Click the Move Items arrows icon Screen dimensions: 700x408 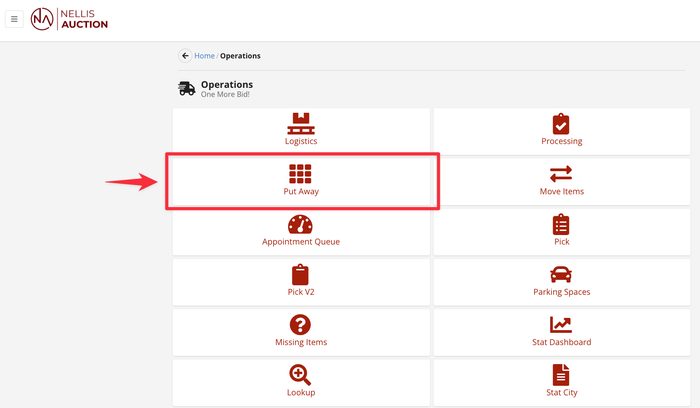(x=561, y=174)
